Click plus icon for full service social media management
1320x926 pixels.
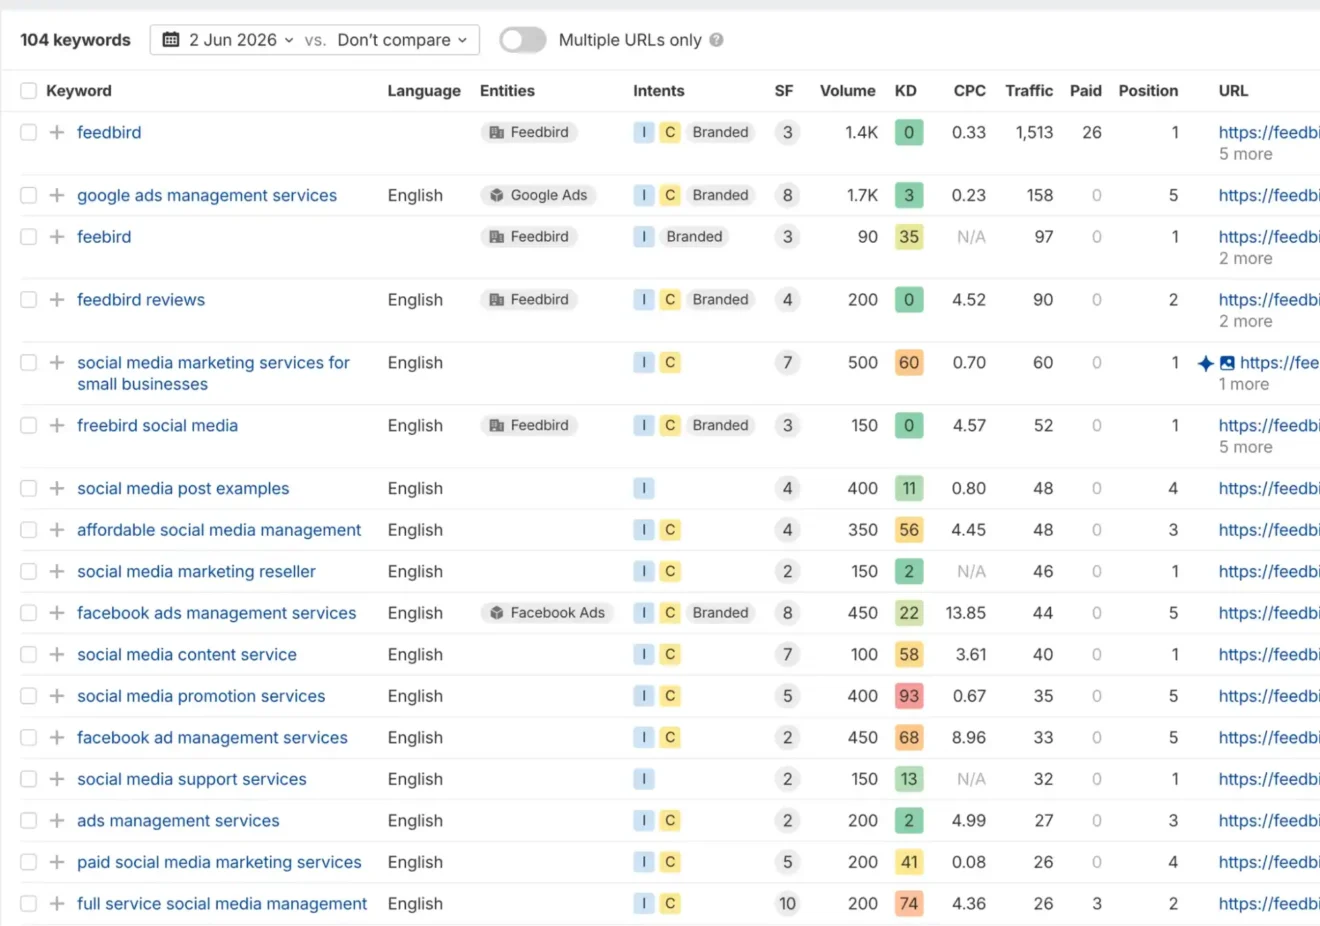pos(57,904)
